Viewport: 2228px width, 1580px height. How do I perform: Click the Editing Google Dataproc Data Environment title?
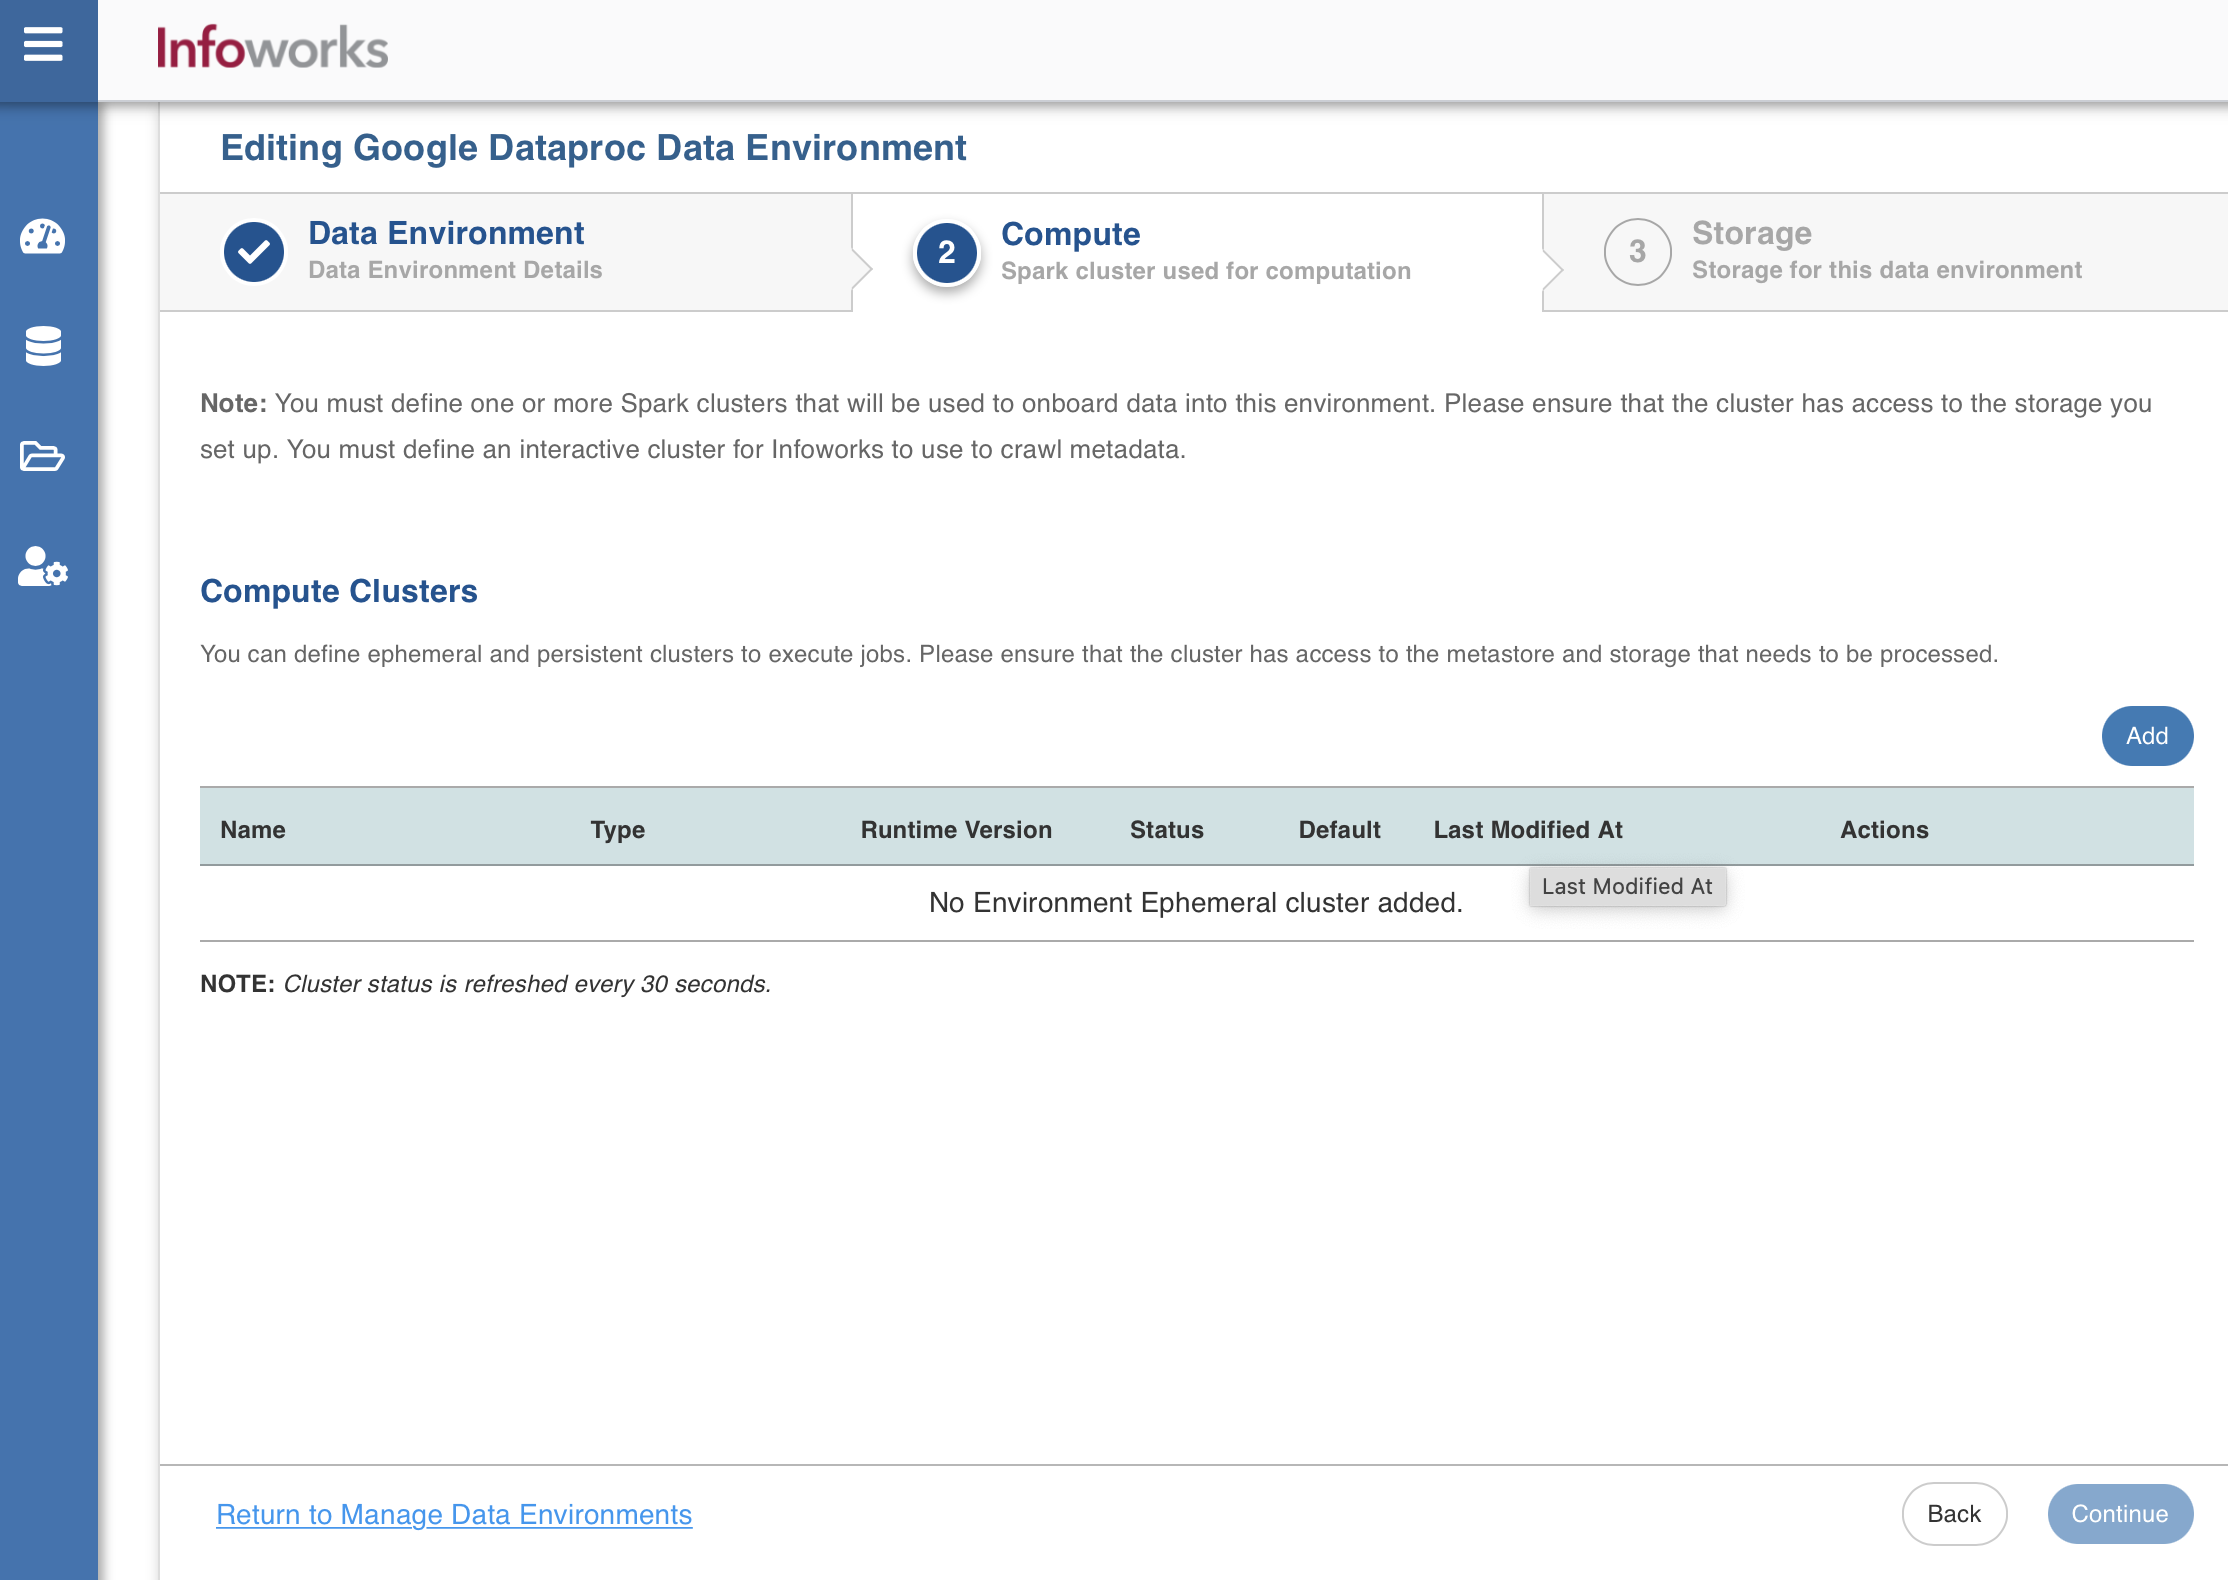pos(593,148)
